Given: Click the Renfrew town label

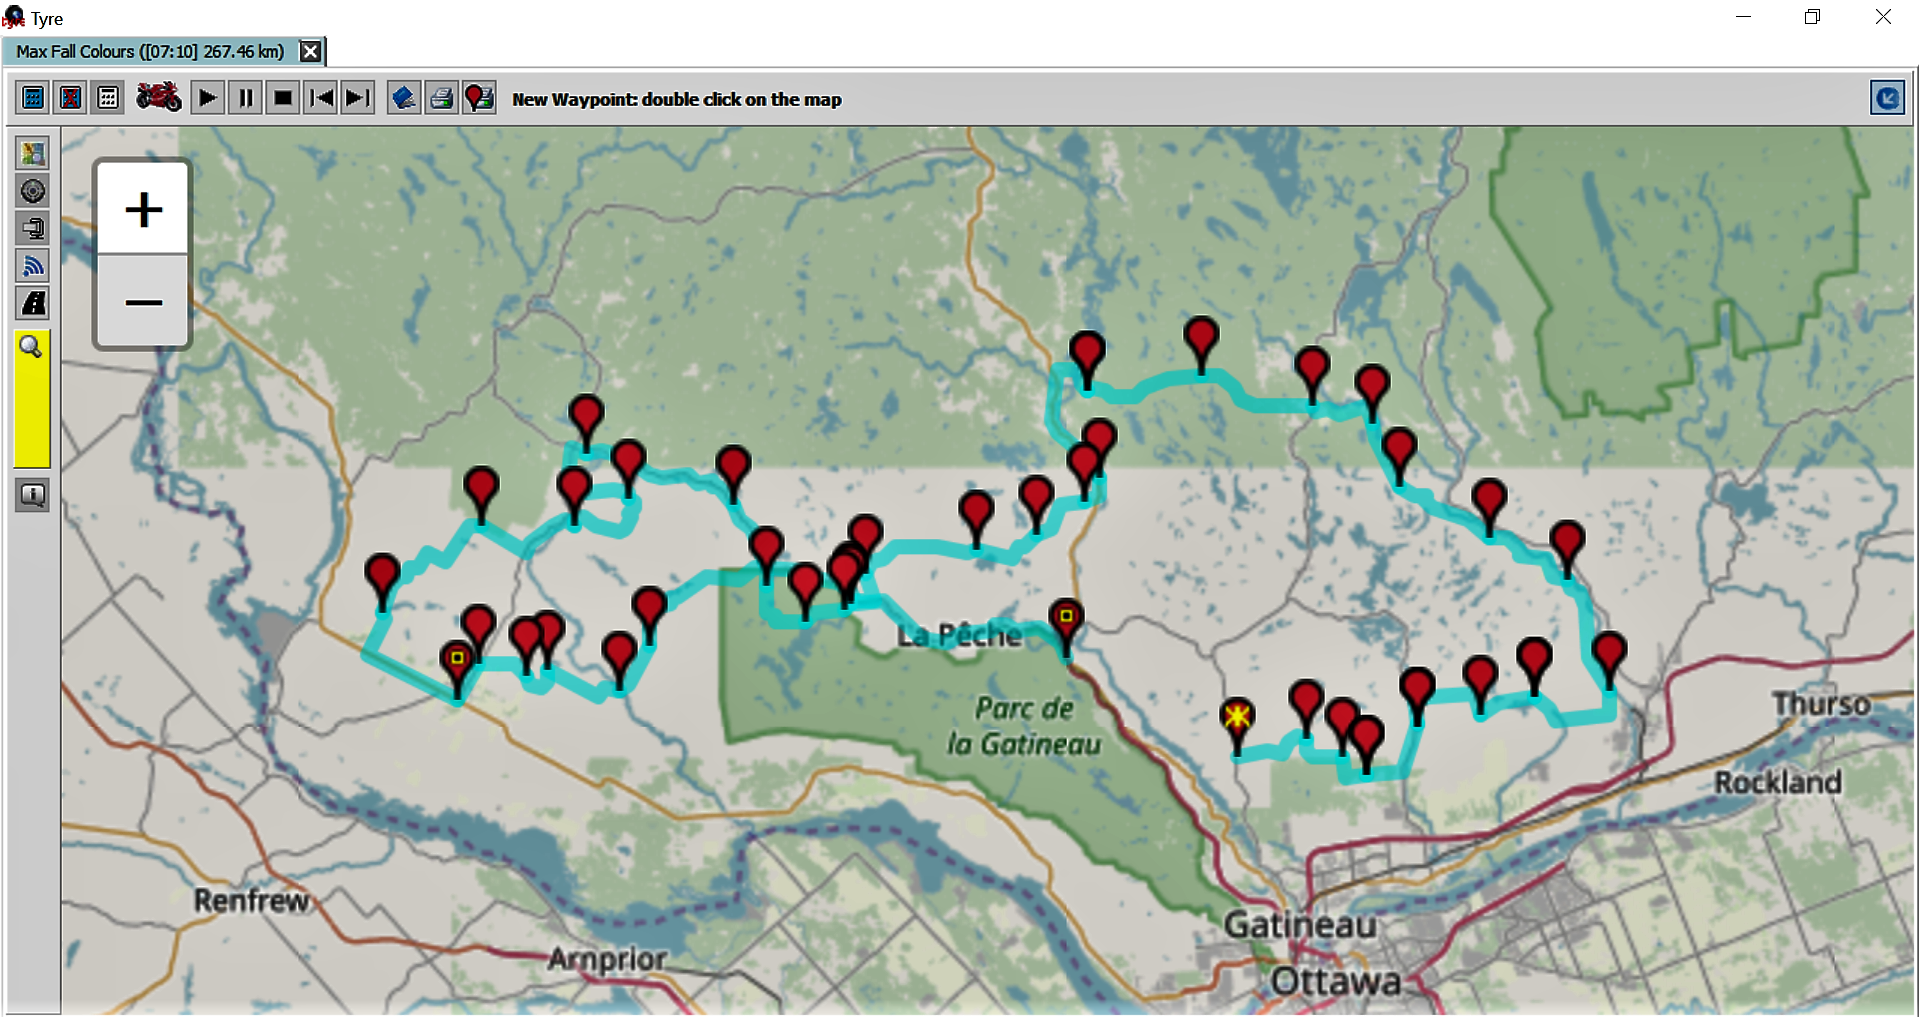Looking at the screenshot, I should click(251, 900).
